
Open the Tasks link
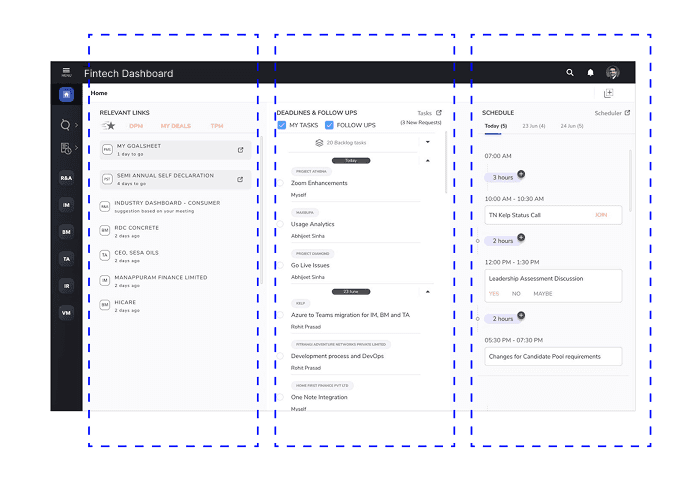[424, 113]
